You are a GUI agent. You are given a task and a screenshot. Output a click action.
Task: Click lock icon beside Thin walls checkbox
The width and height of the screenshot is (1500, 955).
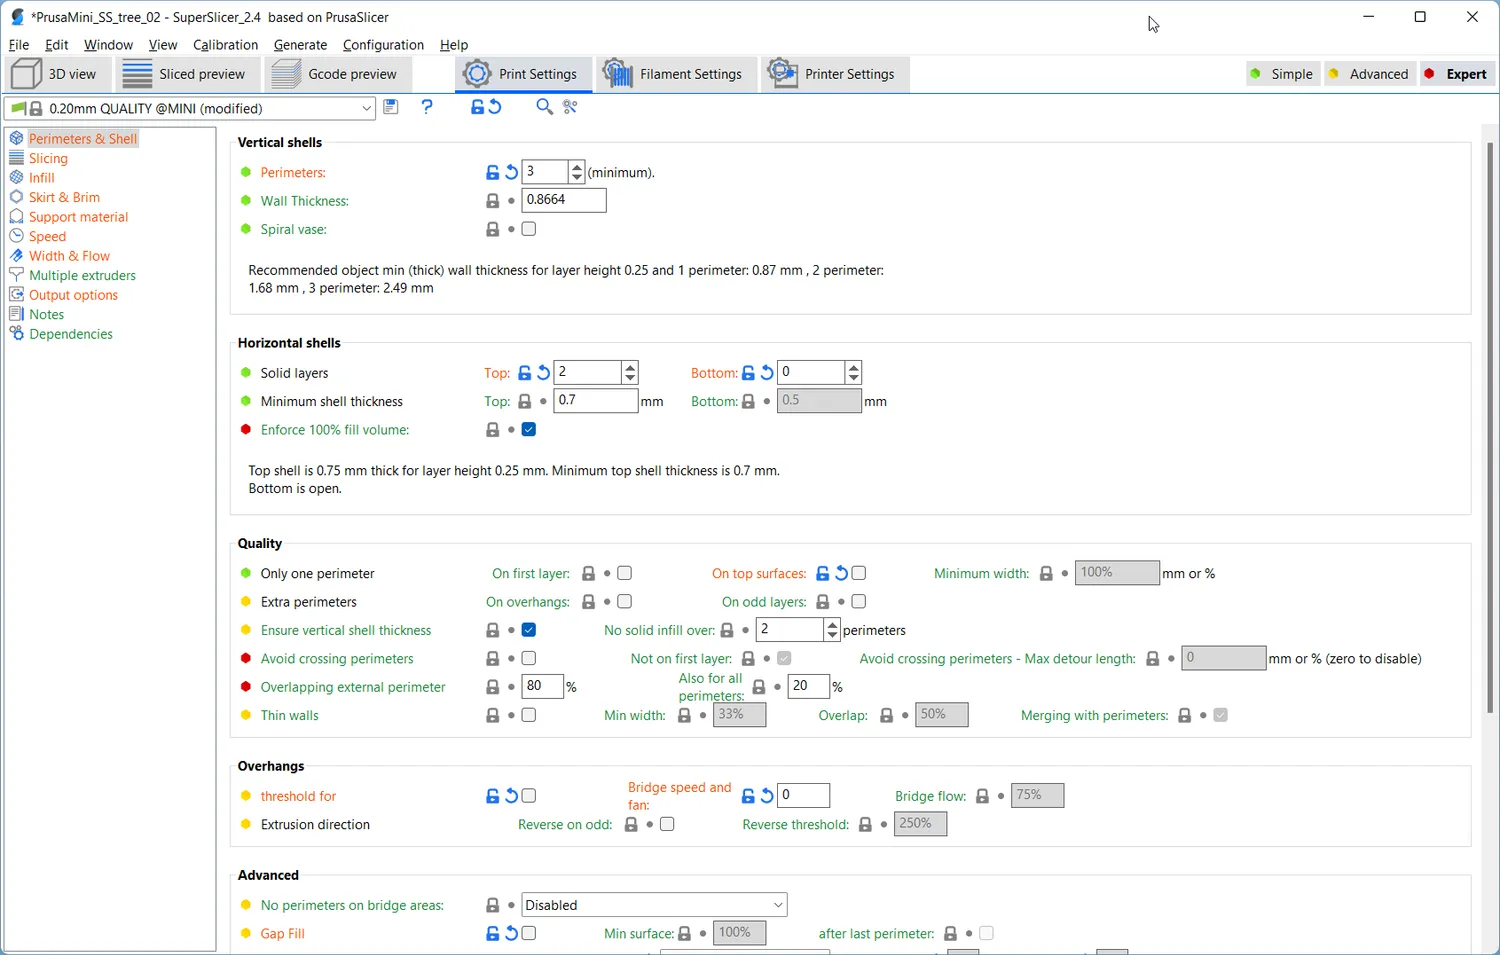(x=492, y=715)
